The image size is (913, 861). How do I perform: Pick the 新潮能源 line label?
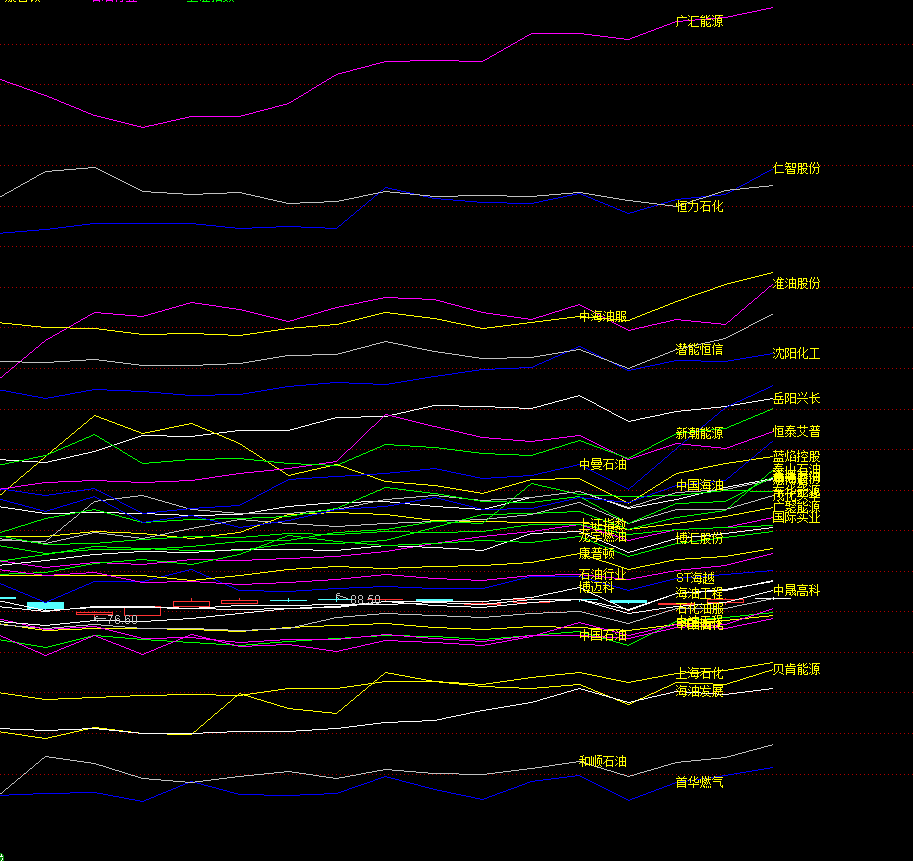click(699, 433)
